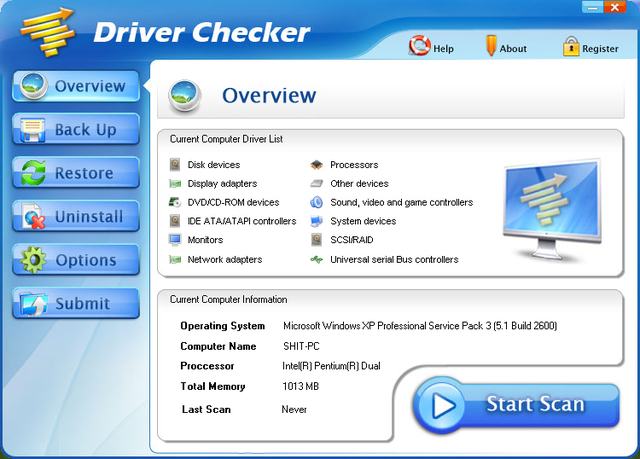Click the Restore green arrows icon
This screenshot has width=640, height=459.
pyautogui.click(x=33, y=173)
